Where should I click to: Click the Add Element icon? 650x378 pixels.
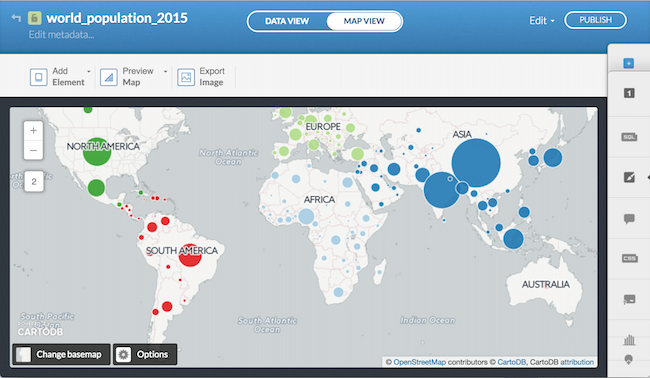pyautogui.click(x=39, y=77)
